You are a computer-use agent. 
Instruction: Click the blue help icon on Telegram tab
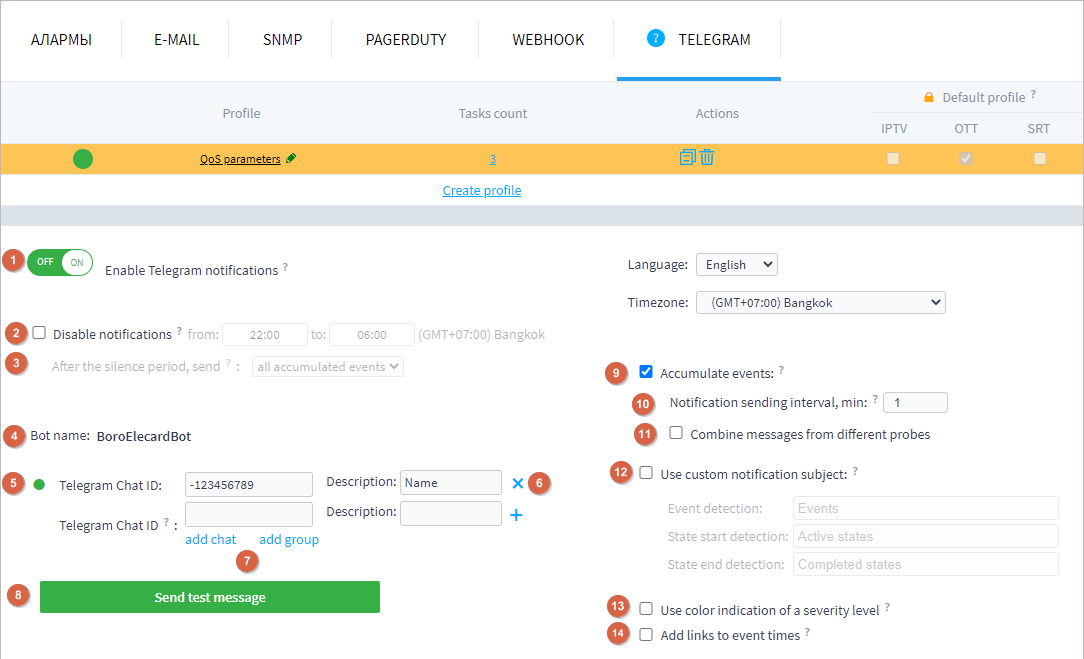(x=656, y=39)
